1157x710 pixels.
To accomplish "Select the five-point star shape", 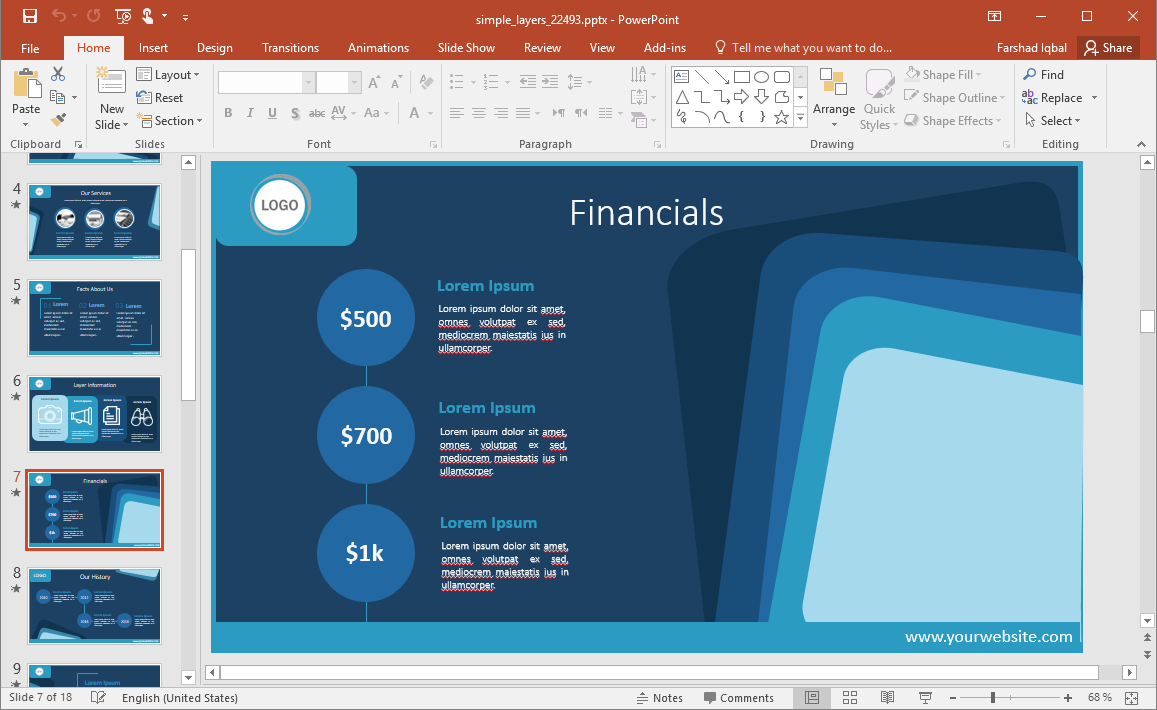I will [x=781, y=117].
